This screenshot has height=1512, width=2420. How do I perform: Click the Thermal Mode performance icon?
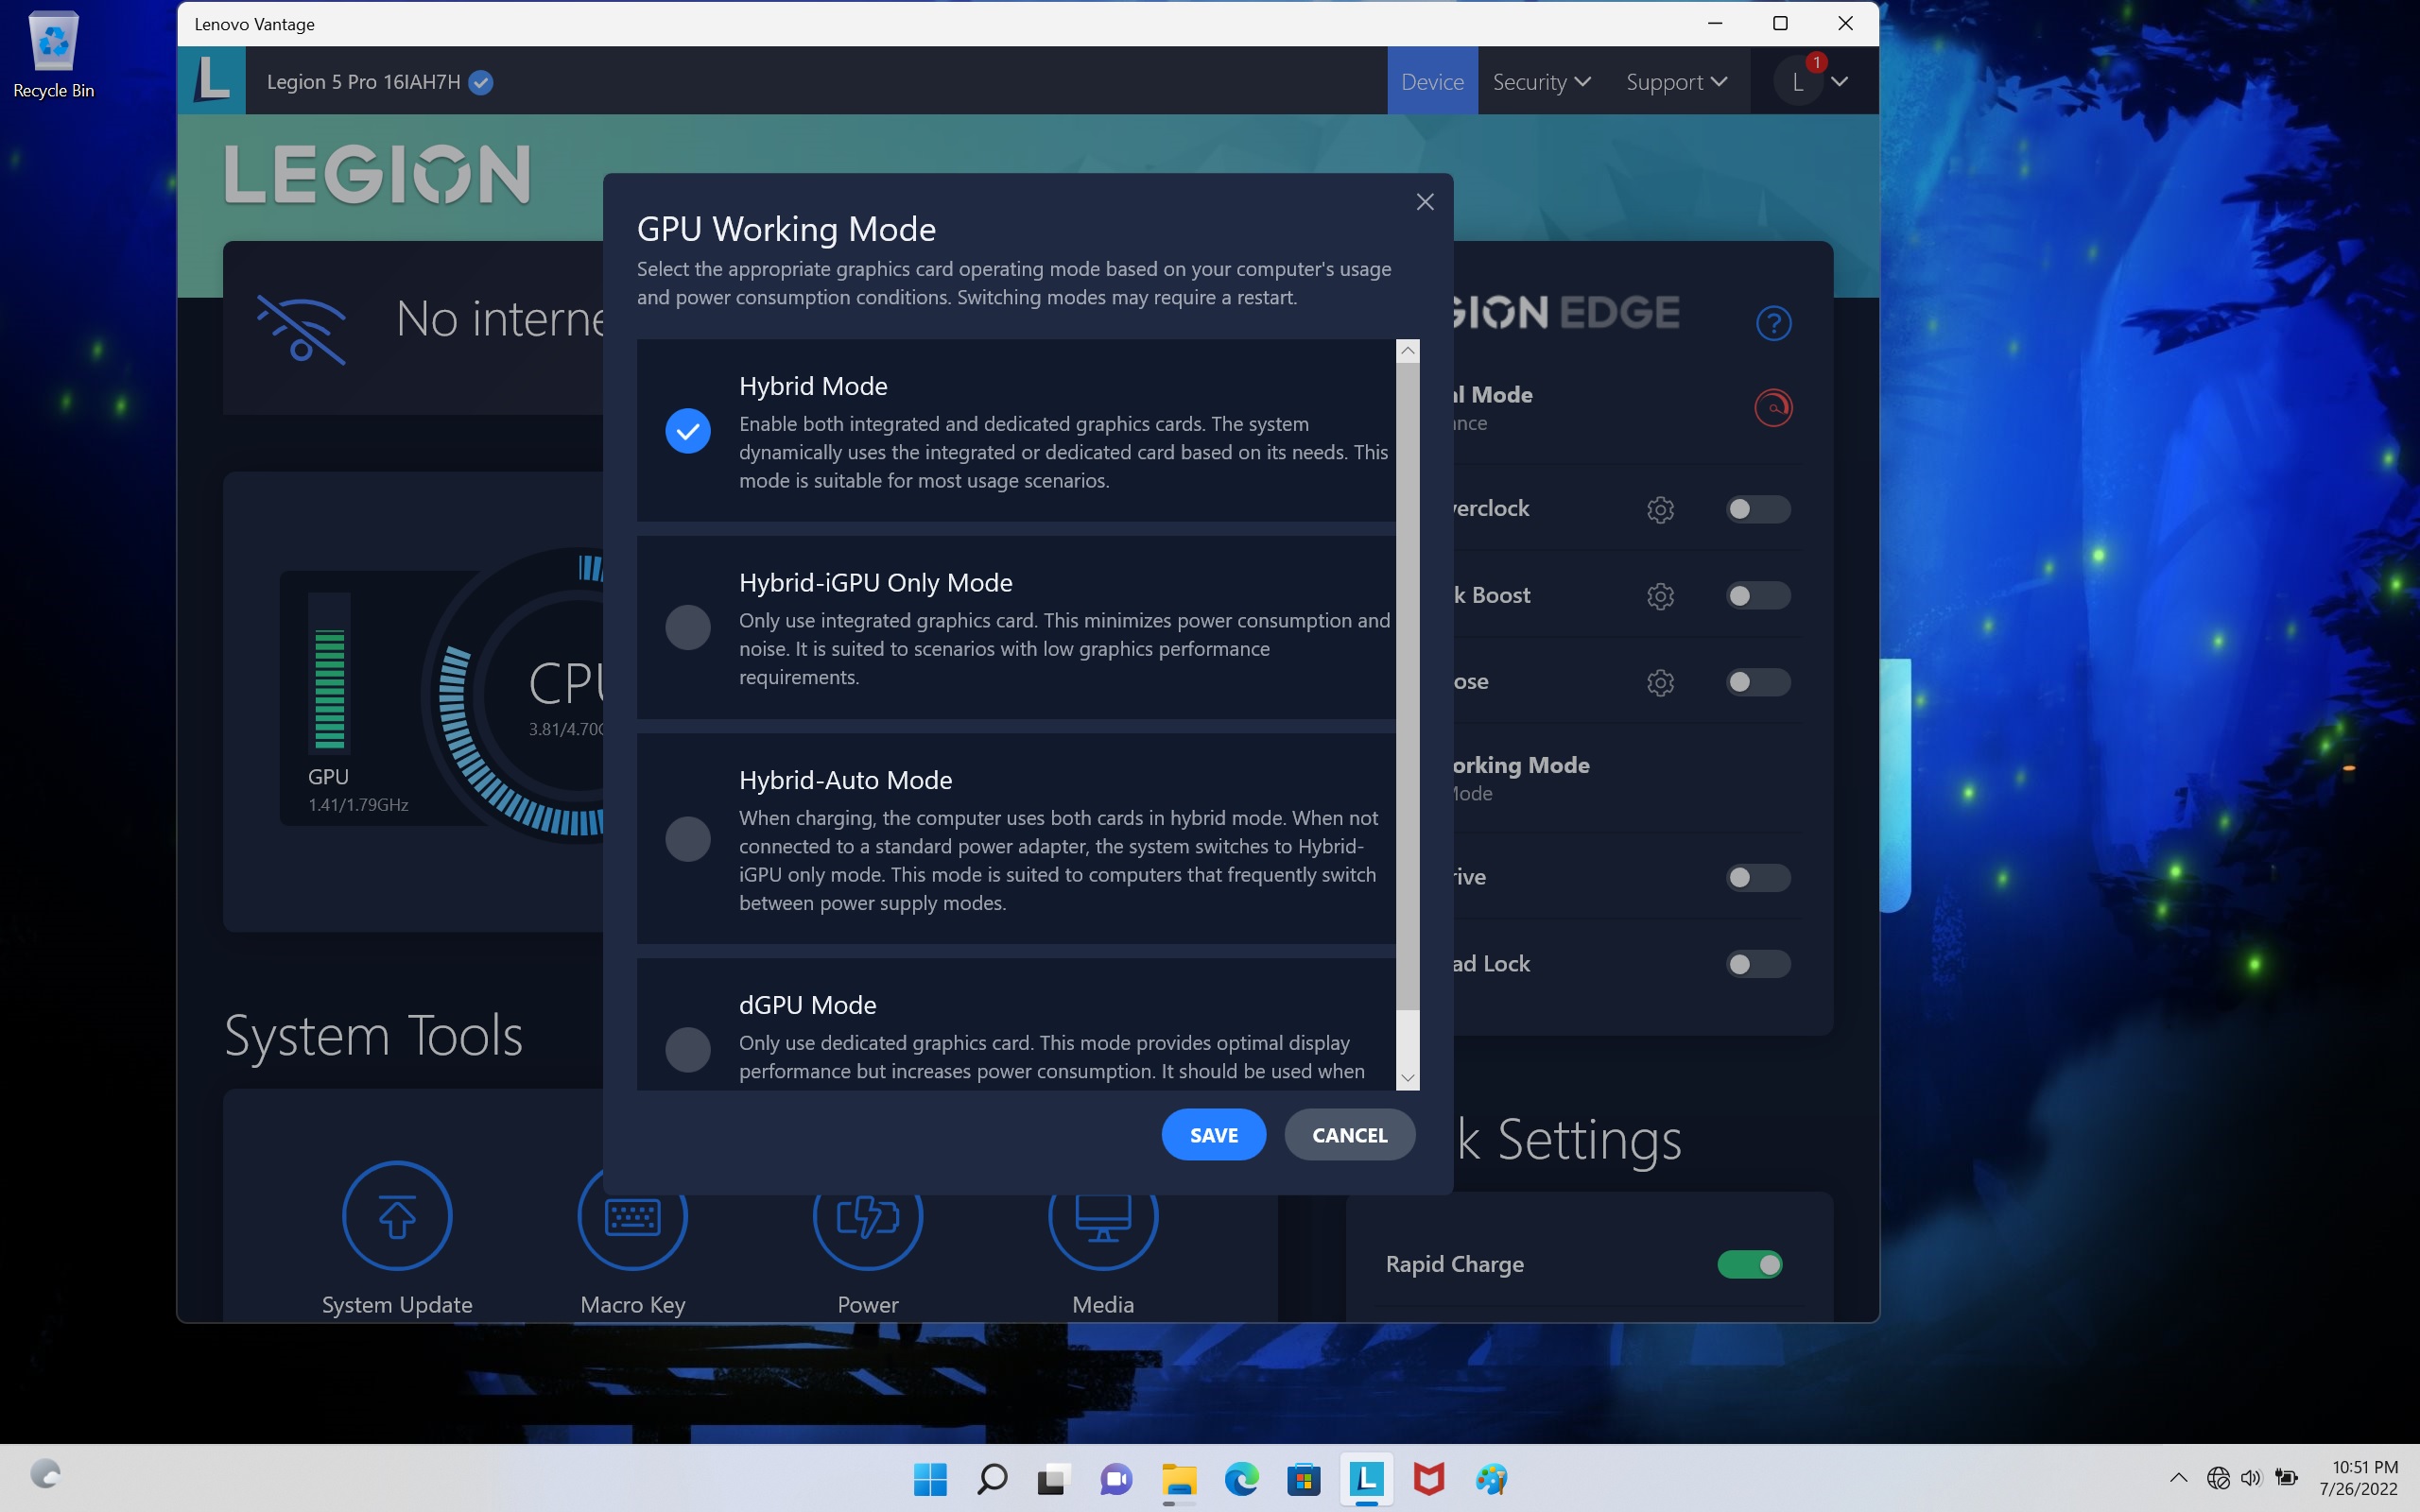click(1773, 408)
